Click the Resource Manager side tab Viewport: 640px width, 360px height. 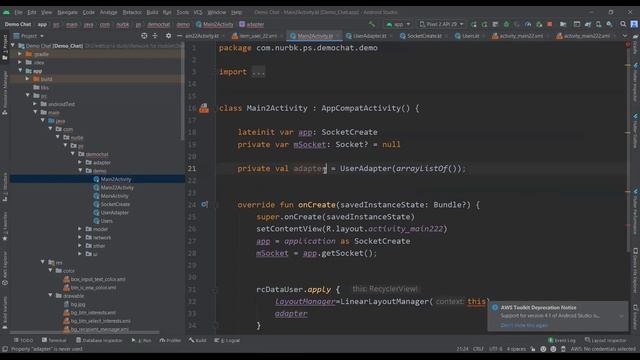[5, 93]
